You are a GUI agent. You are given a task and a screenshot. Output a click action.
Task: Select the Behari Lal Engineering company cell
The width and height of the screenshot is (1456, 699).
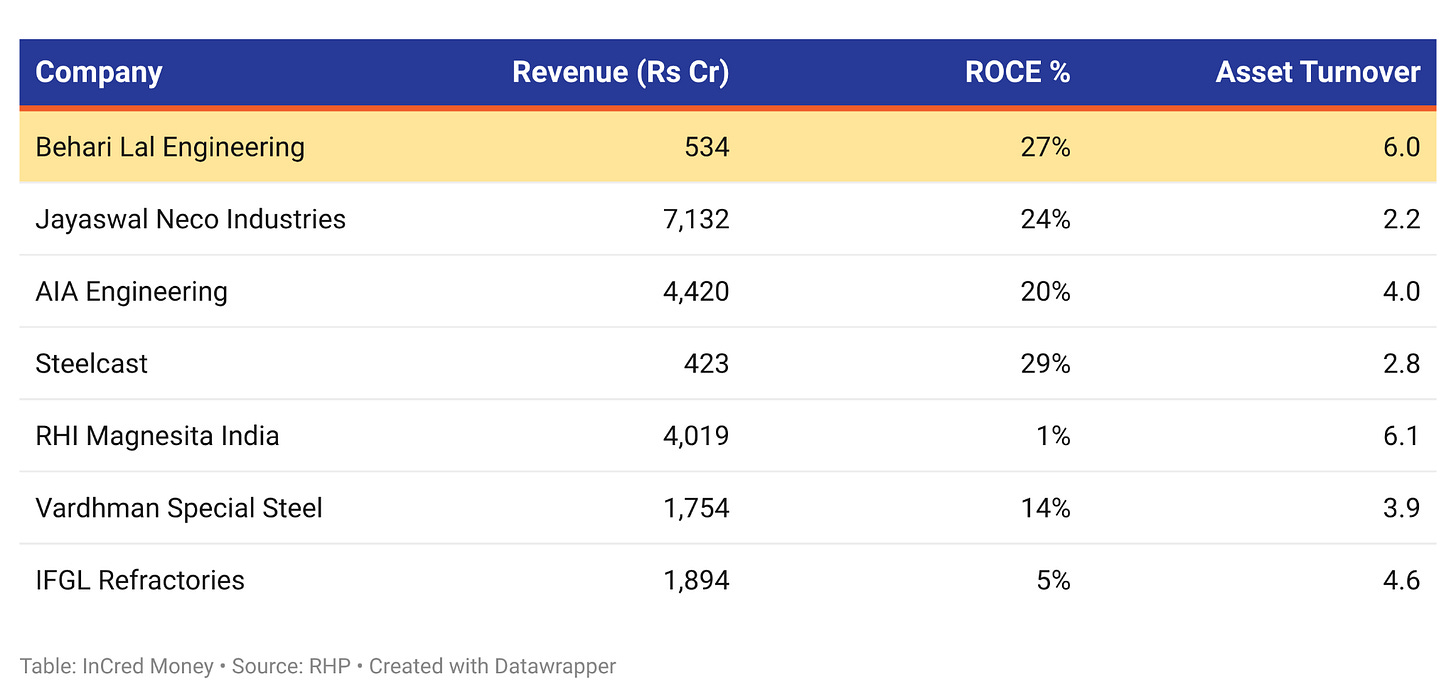click(170, 147)
